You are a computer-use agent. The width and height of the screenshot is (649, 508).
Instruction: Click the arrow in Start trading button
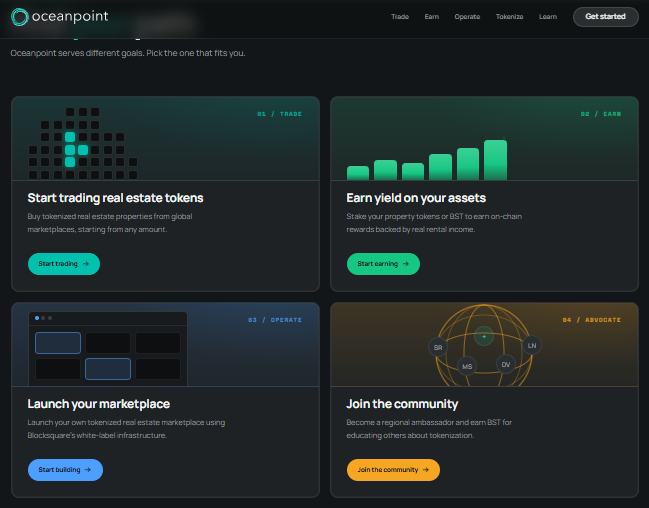[x=86, y=264]
